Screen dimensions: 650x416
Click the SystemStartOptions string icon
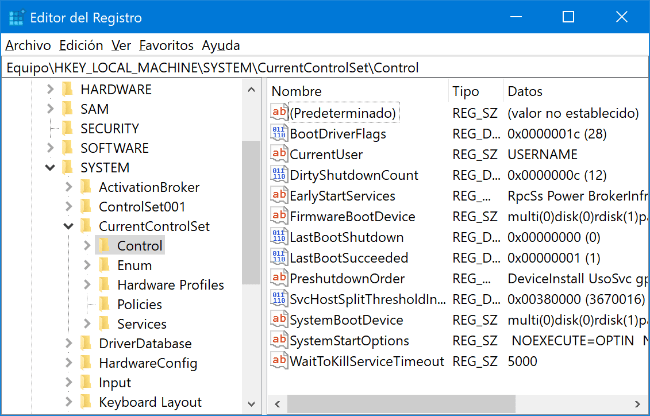279,340
